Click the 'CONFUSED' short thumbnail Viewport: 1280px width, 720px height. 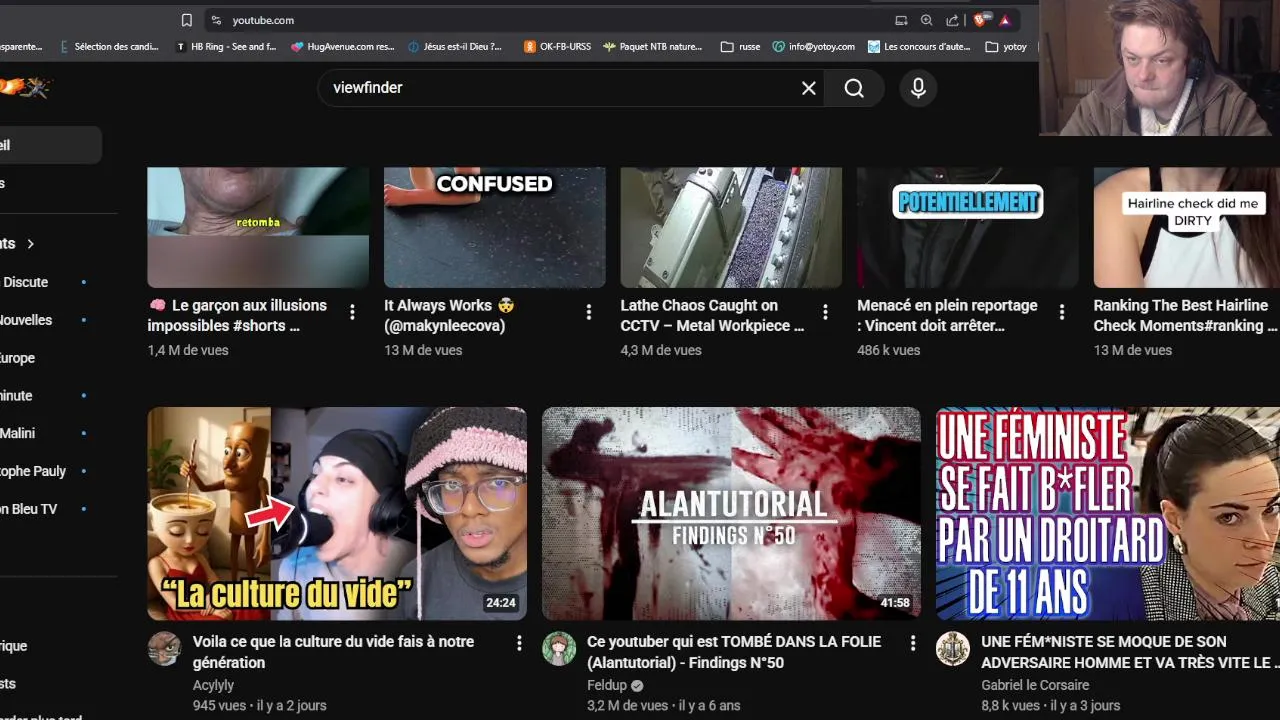click(x=494, y=227)
